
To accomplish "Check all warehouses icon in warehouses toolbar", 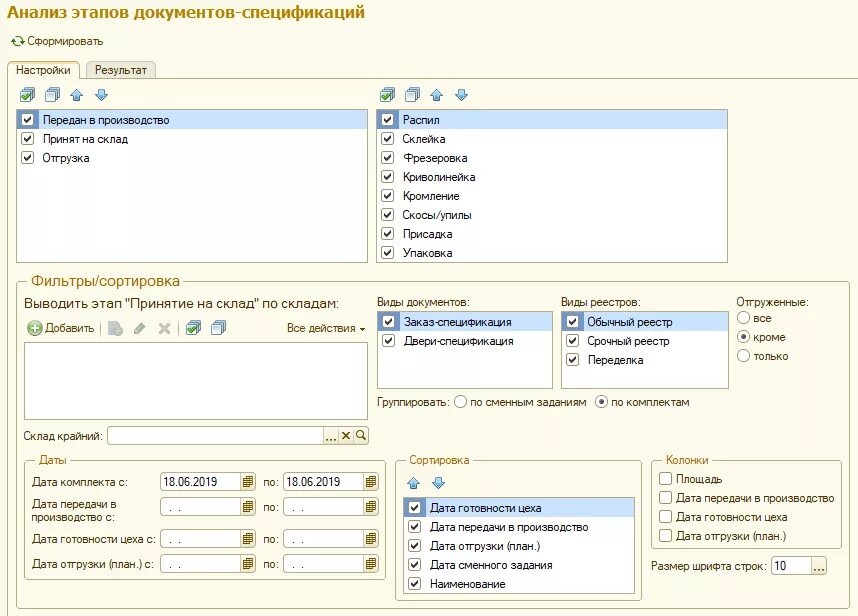I will tap(193, 328).
